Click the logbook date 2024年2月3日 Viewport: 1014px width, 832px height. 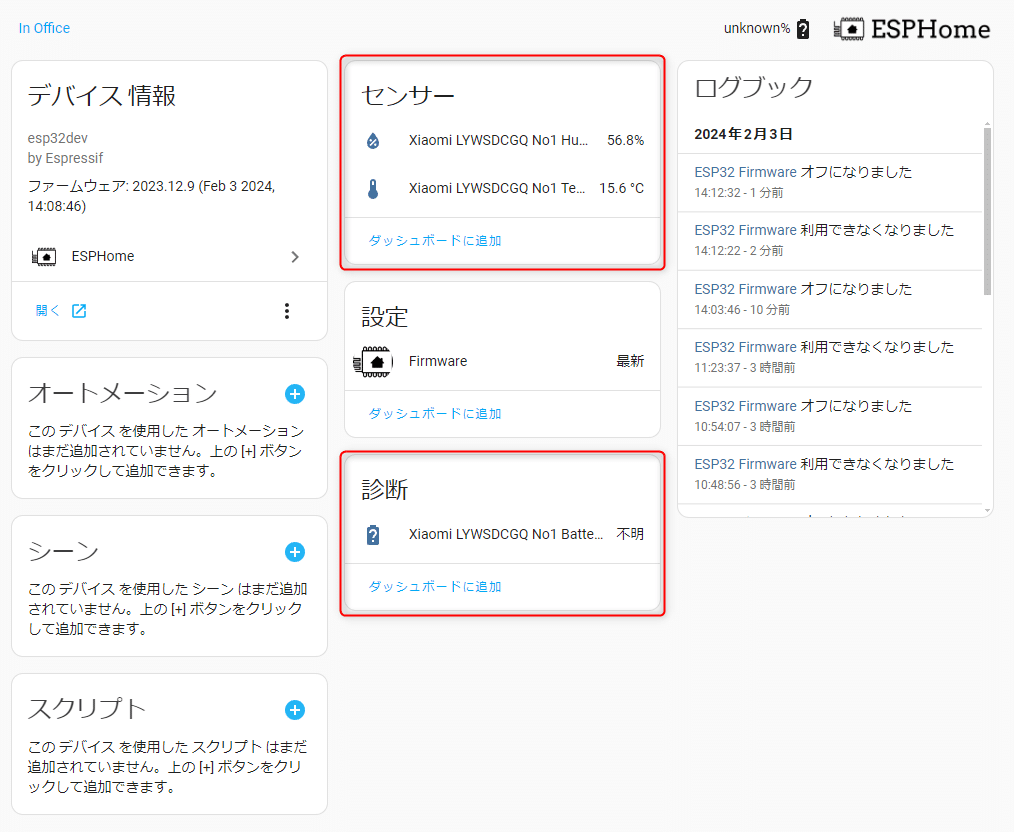[743, 134]
